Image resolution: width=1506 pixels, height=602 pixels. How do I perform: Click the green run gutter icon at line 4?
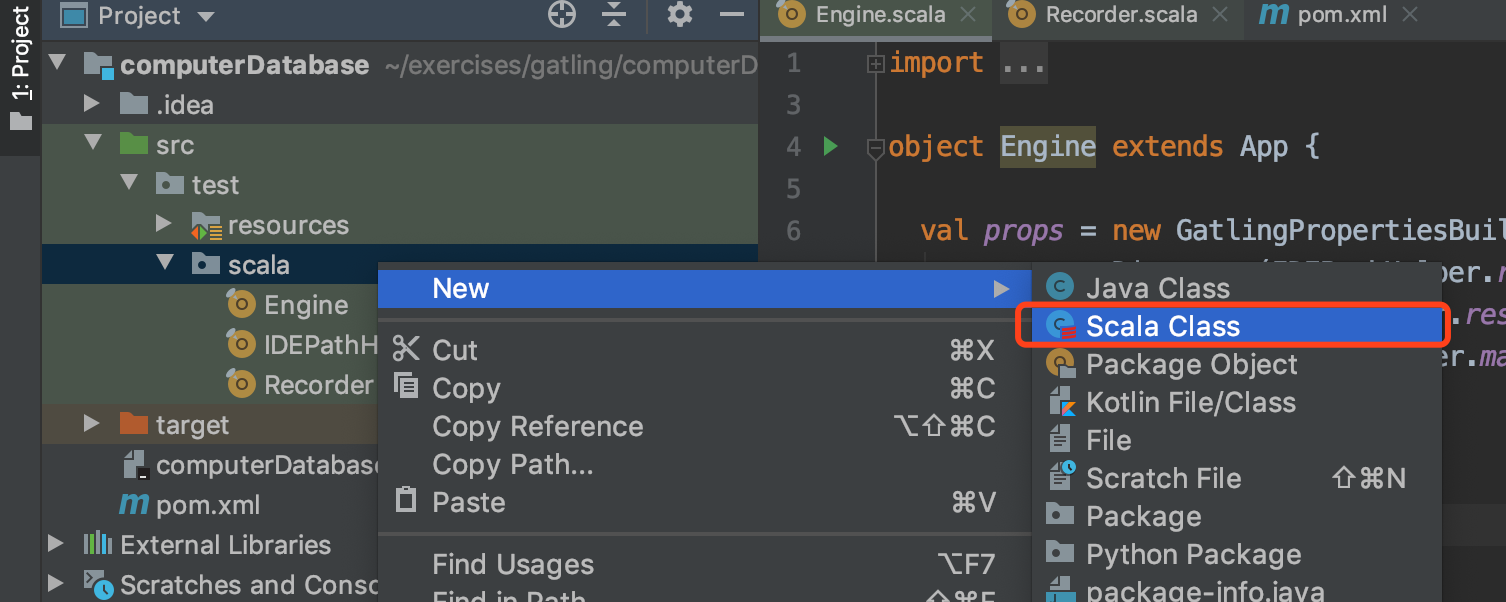(829, 147)
